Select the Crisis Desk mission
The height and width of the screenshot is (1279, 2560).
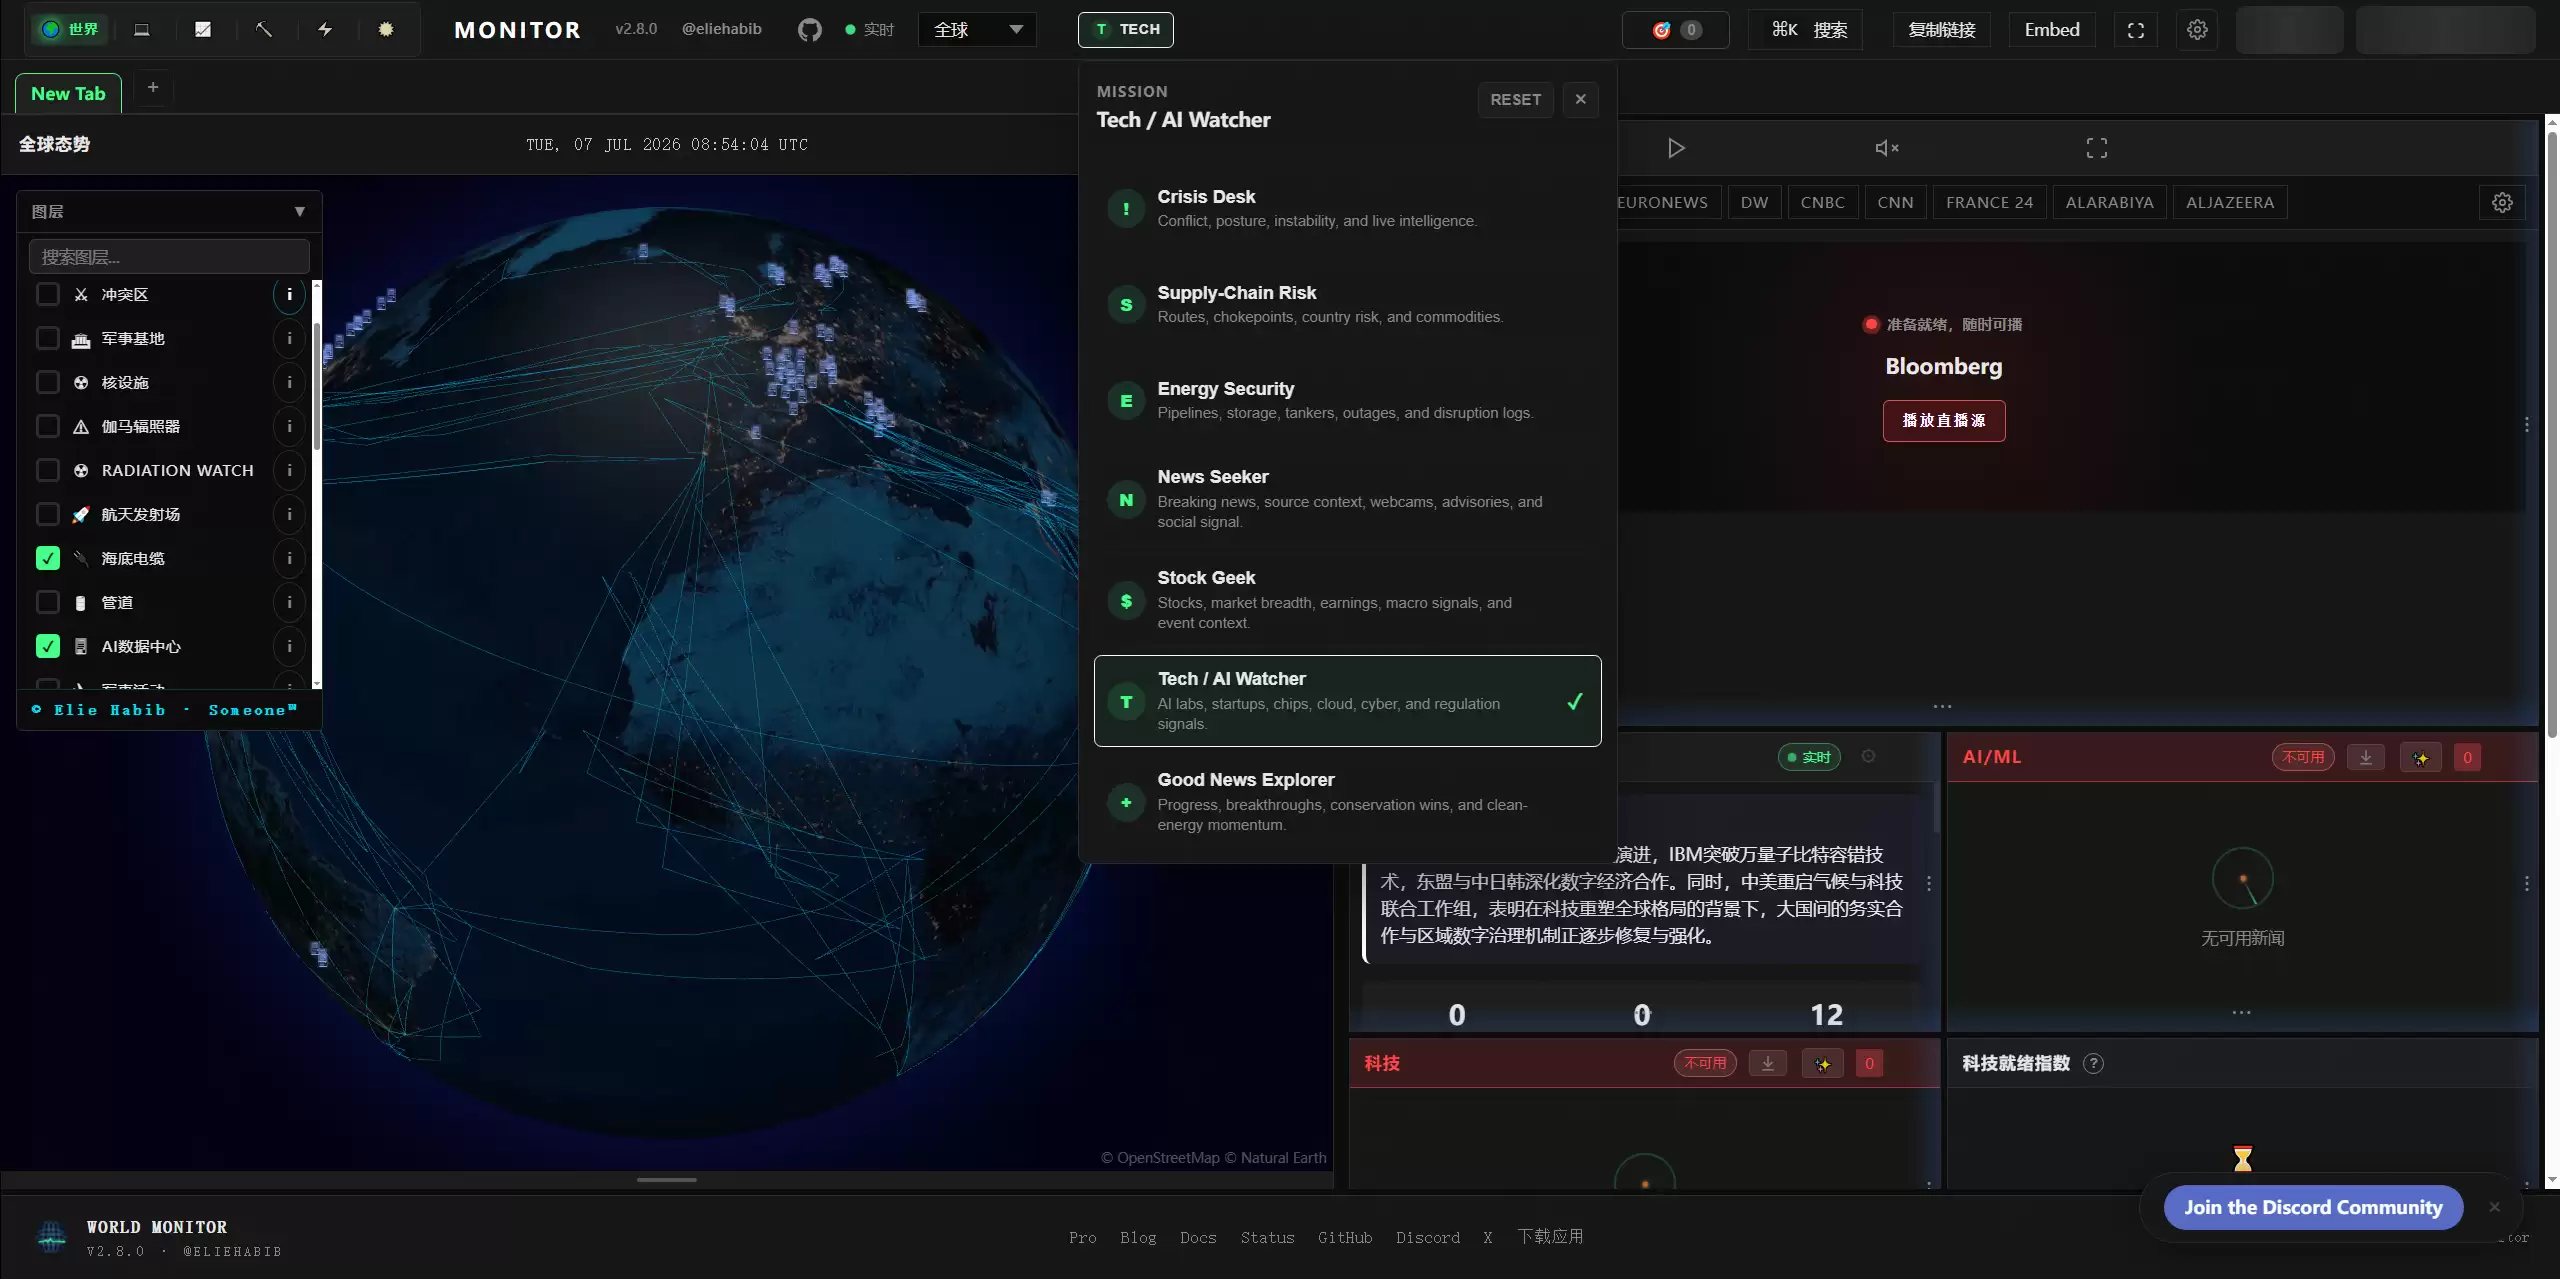click(x=1347, y=208)
